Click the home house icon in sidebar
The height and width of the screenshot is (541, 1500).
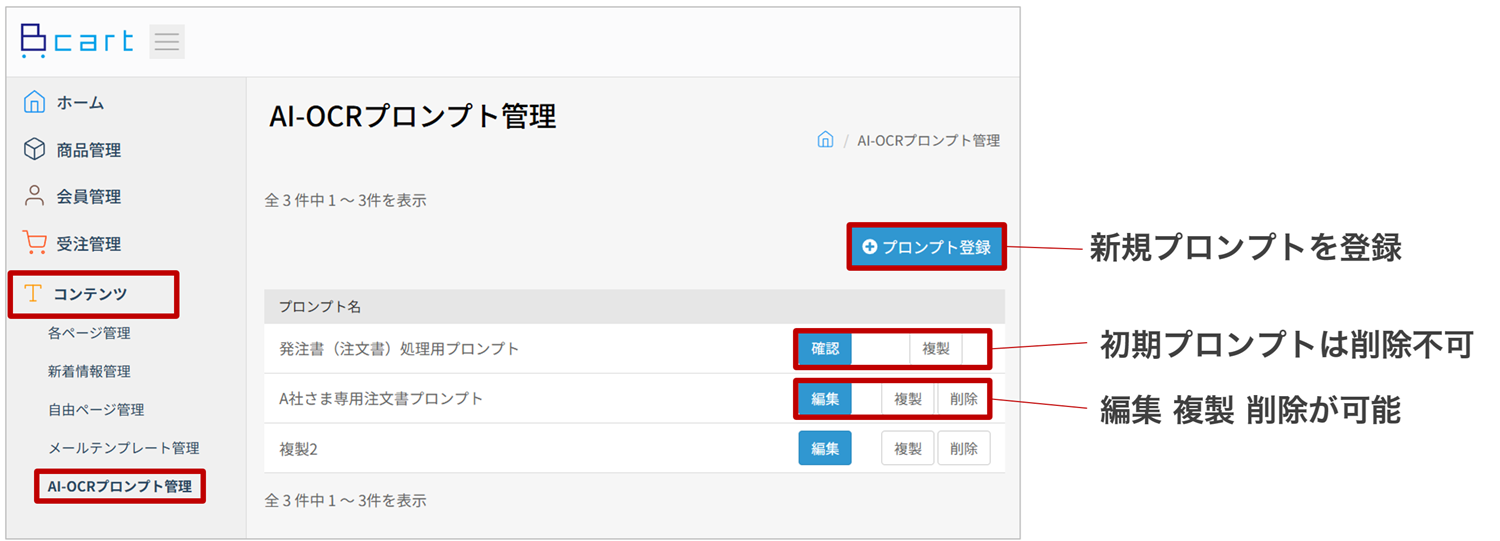pos(34,102)
